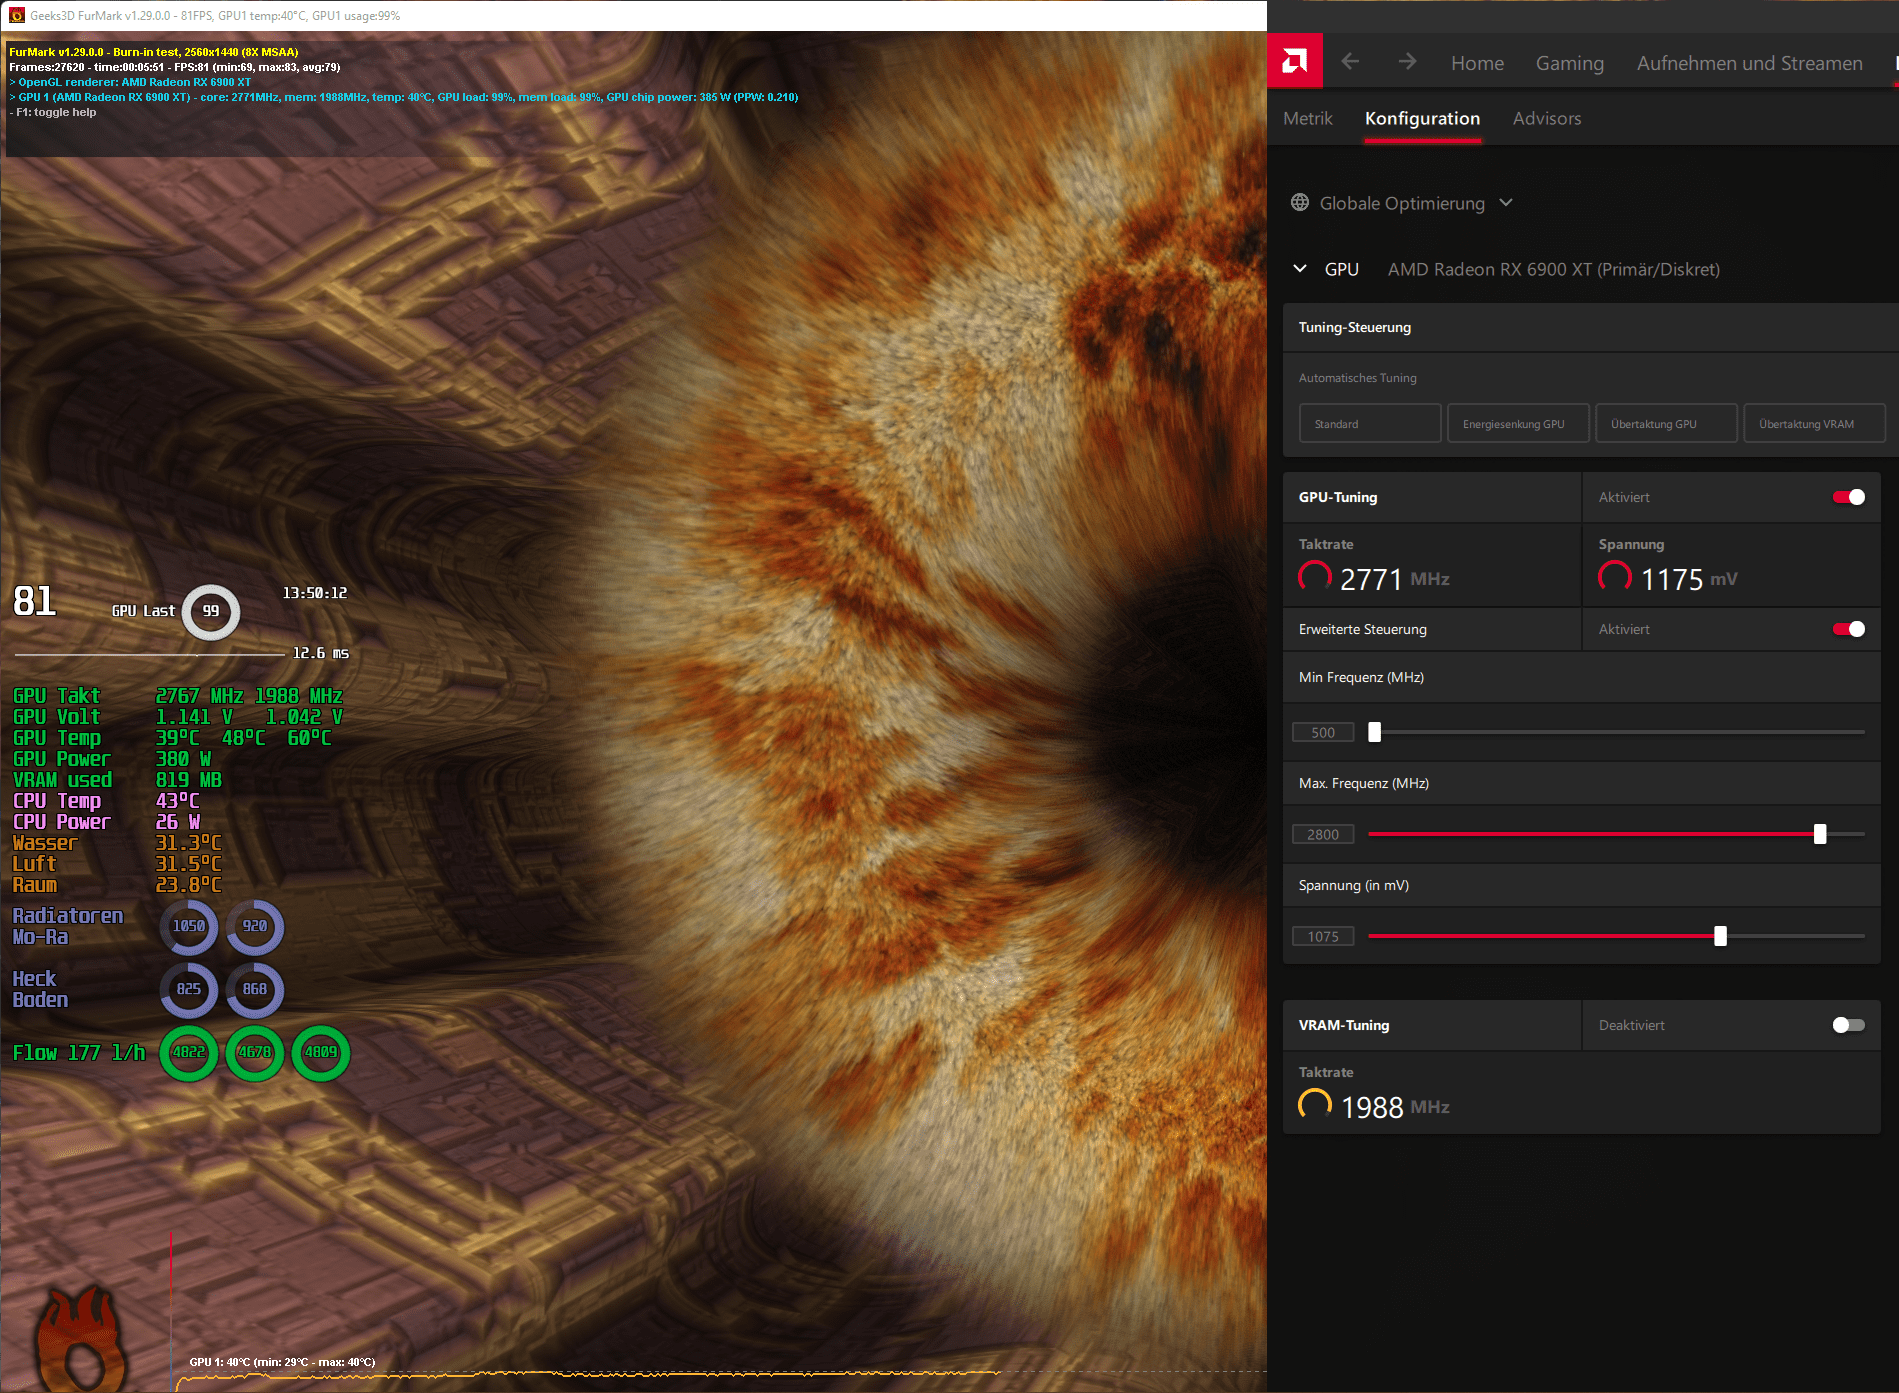Image resolution: width=1899 pixels, height=1393 pixels.
Task: Disable the GPU-Tuning toggle
Action: click(1849, 497)
